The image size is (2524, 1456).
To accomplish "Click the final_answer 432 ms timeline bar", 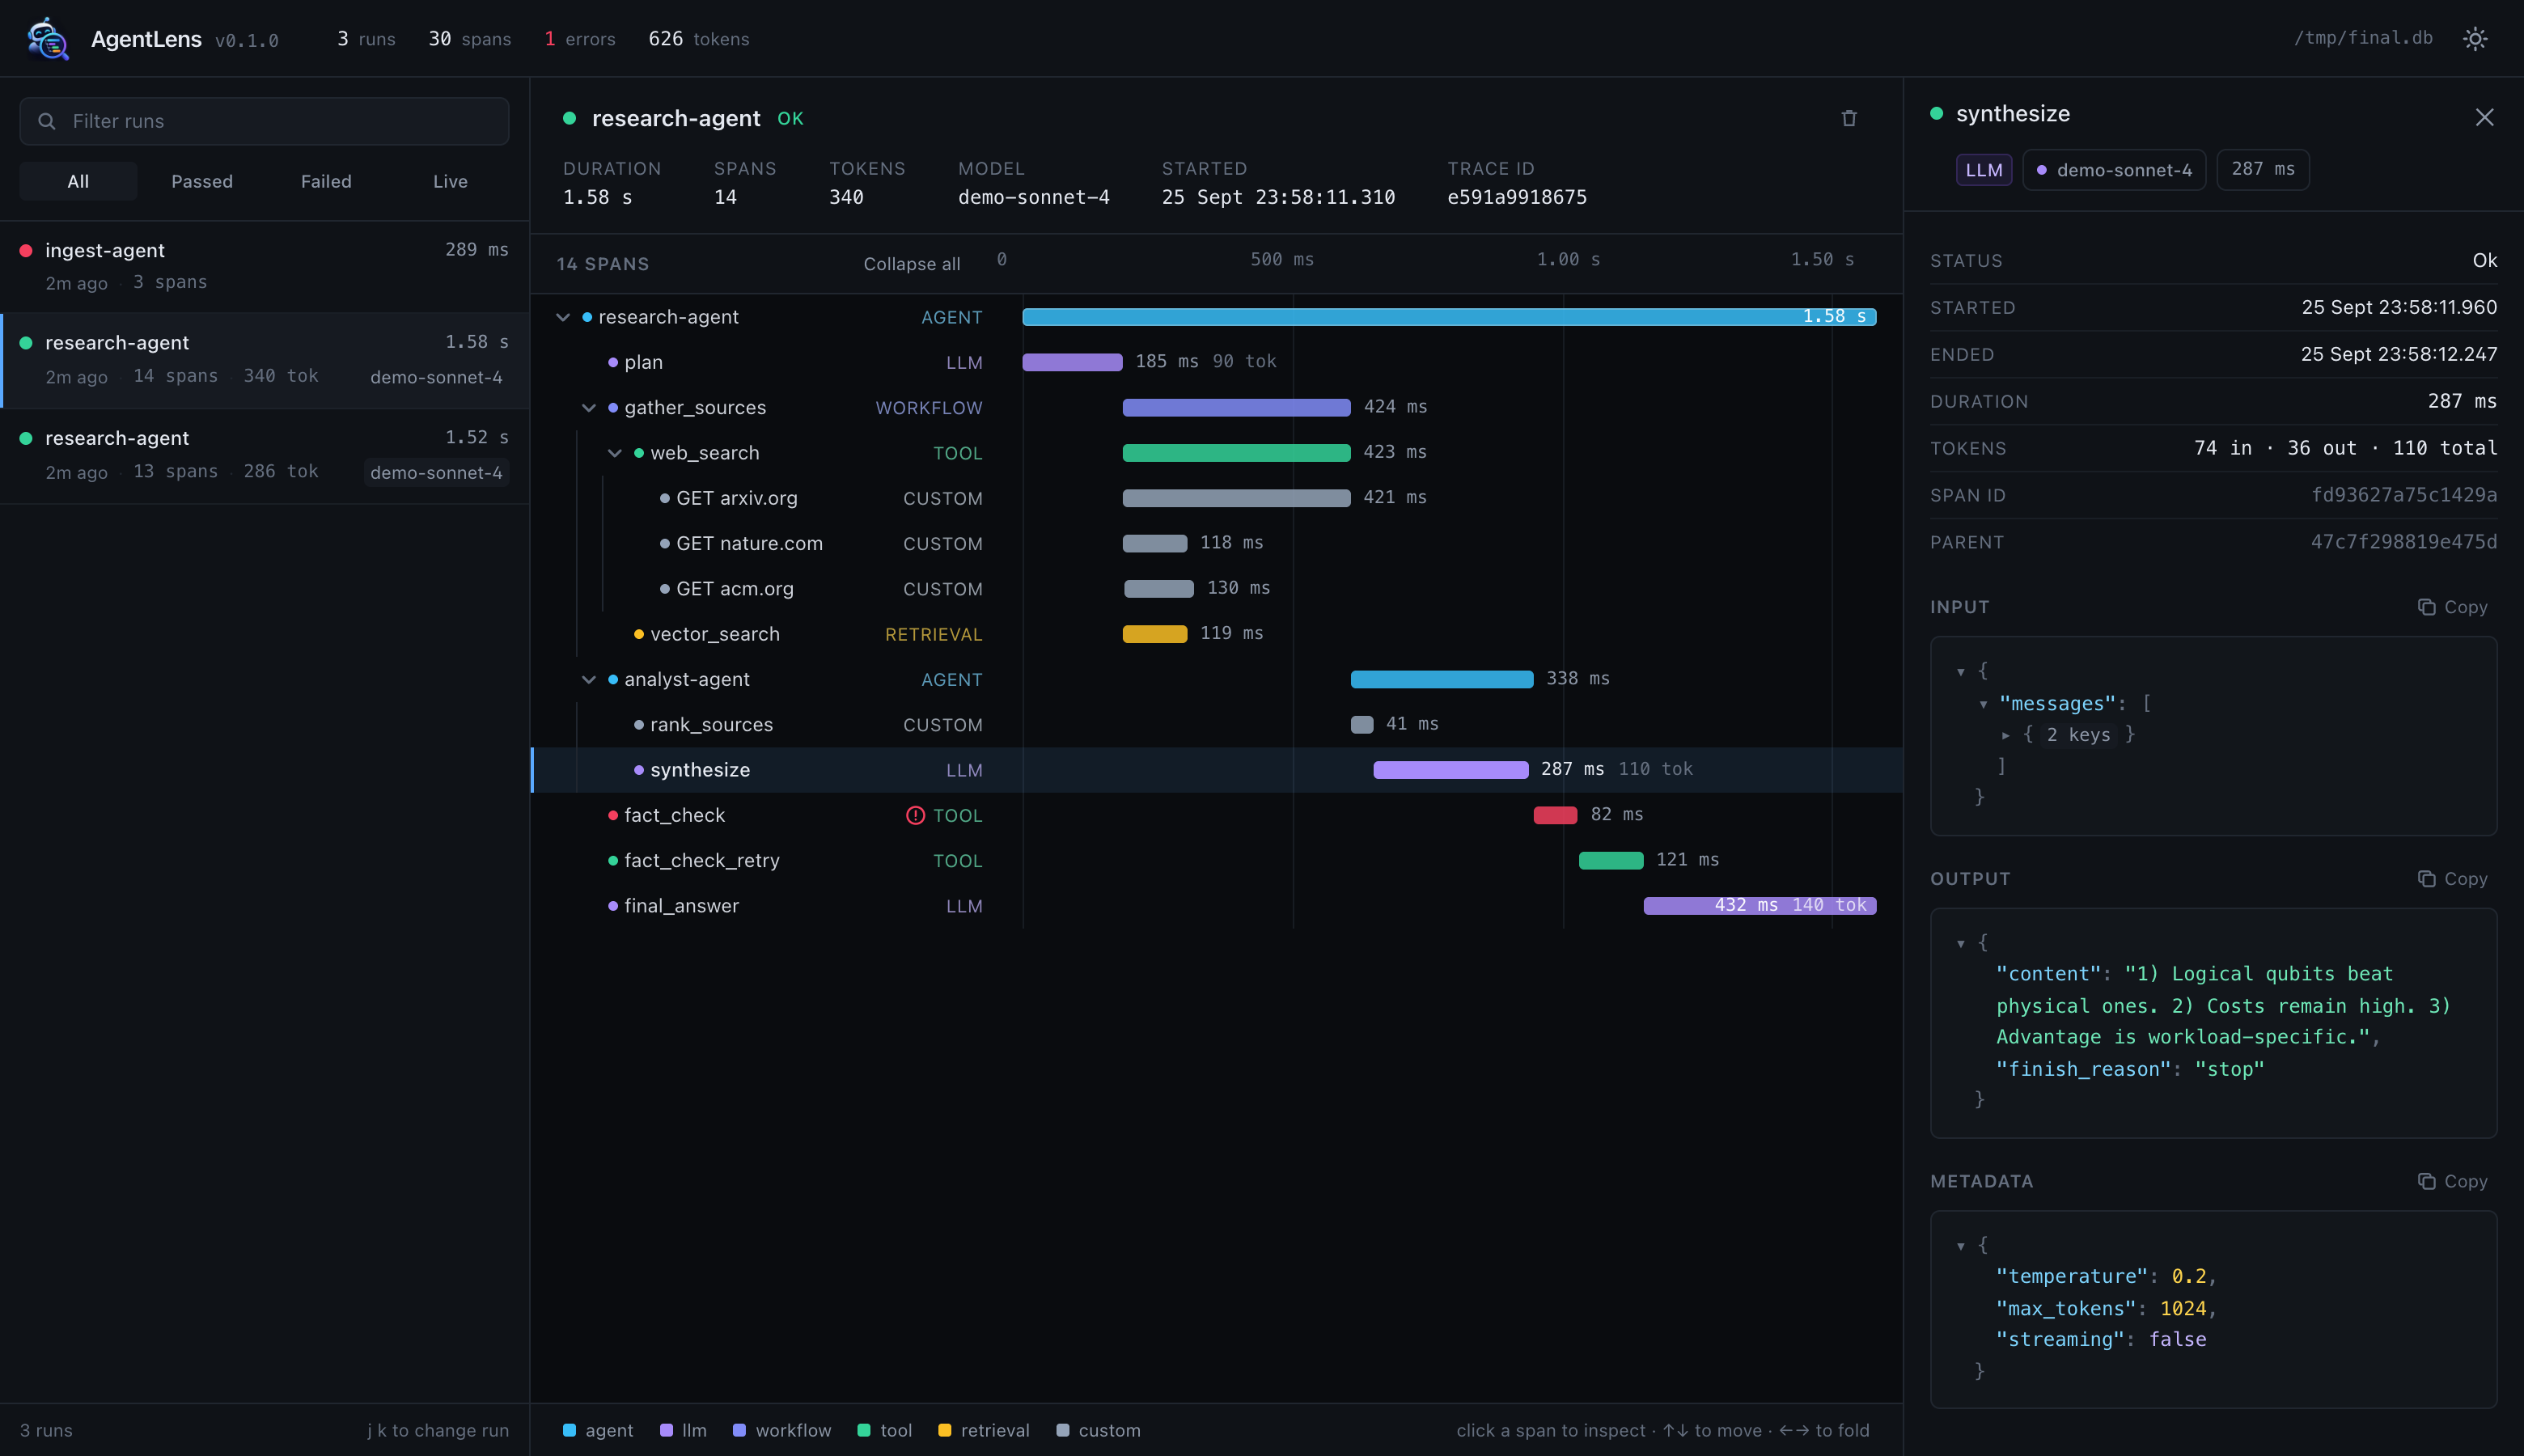I will point(1759,906).
